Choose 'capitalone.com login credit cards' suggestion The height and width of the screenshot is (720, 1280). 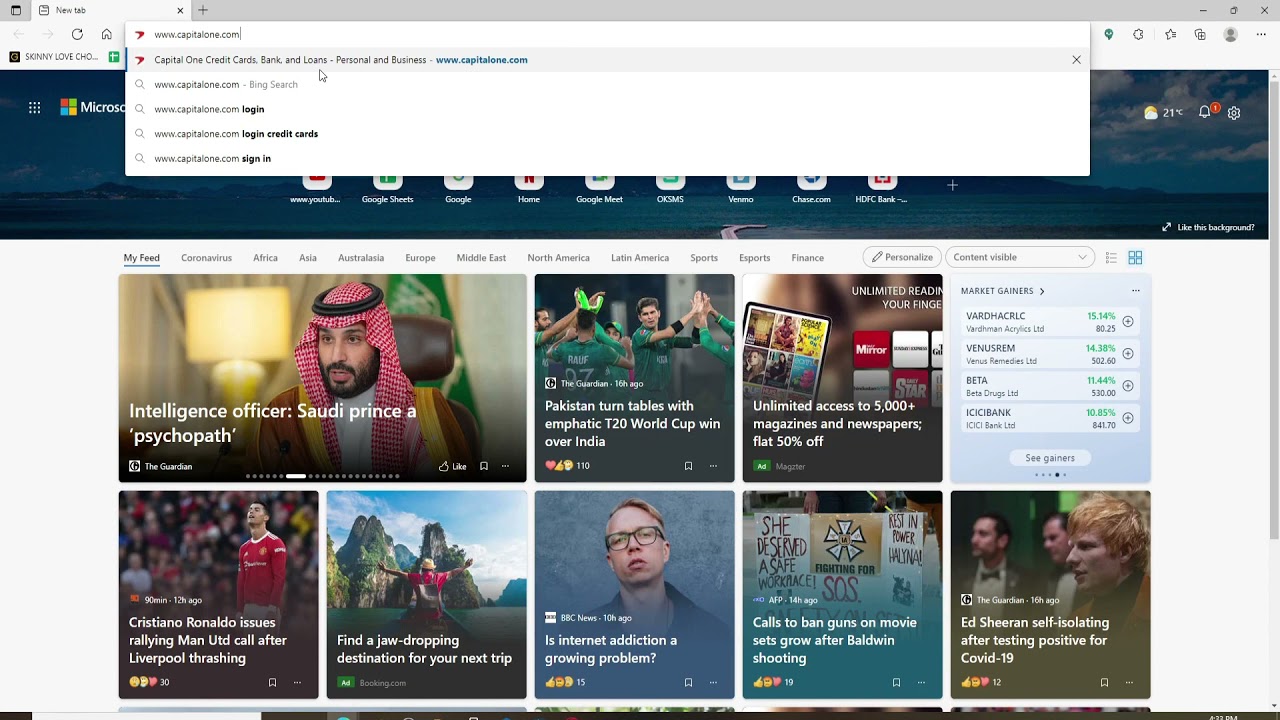(x=608, y=134)
